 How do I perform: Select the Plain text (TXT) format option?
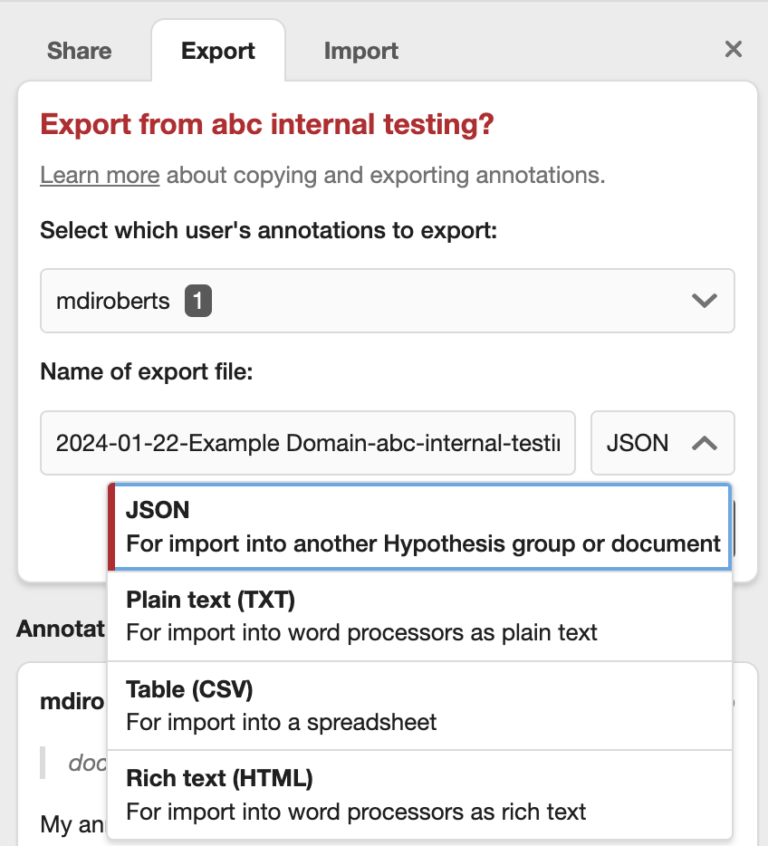click(x=420, y=615)
